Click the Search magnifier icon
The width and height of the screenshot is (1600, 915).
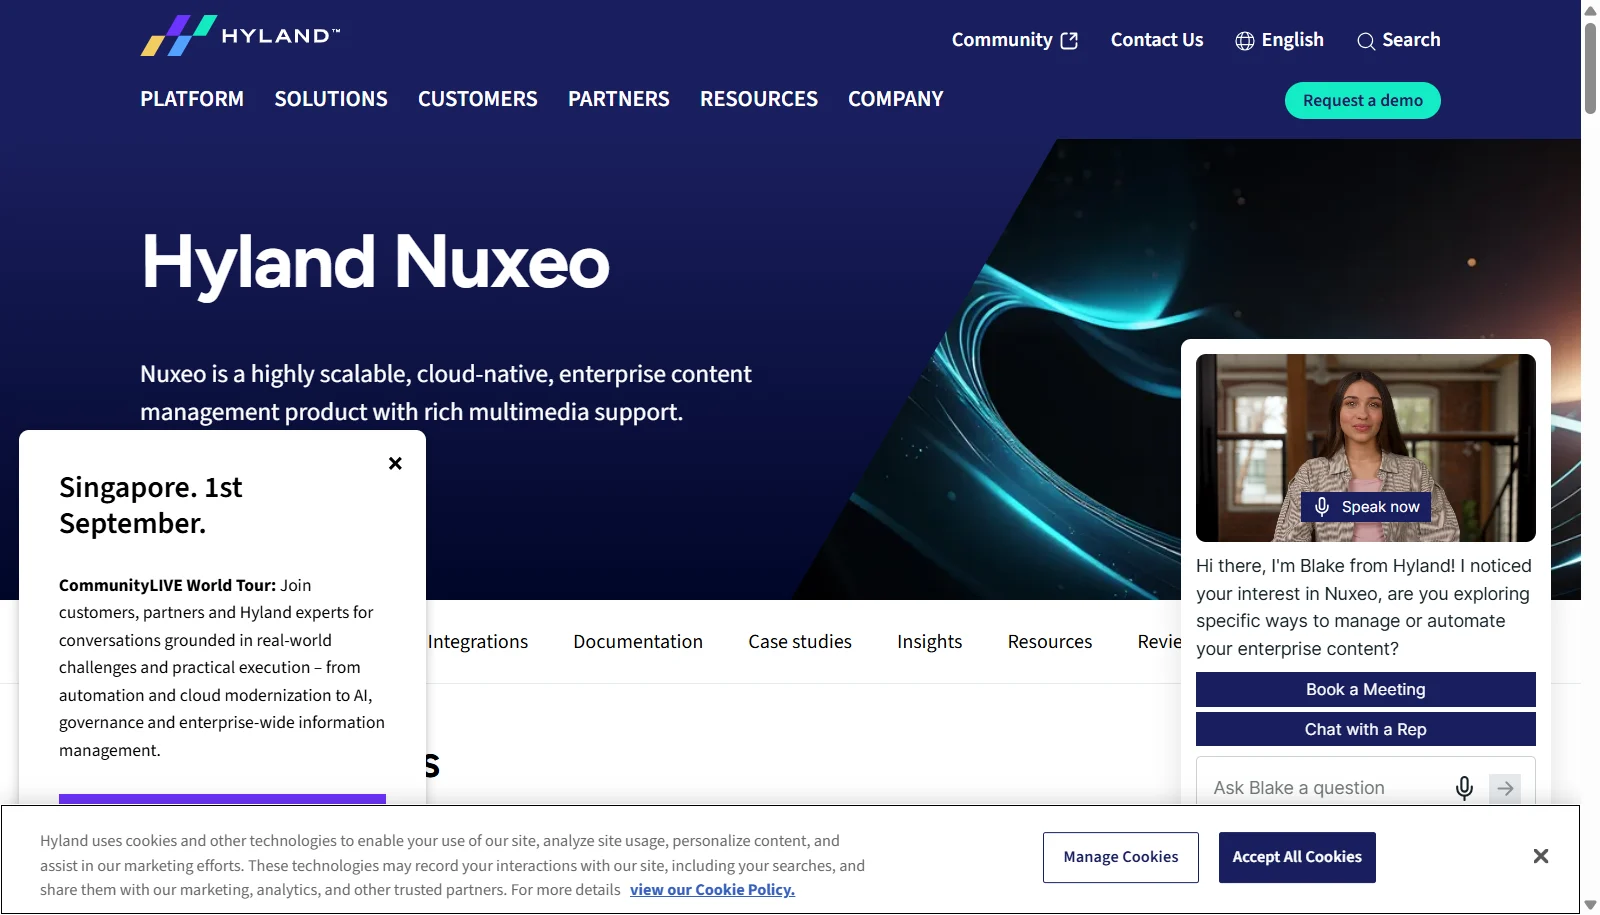point(1365,41)
